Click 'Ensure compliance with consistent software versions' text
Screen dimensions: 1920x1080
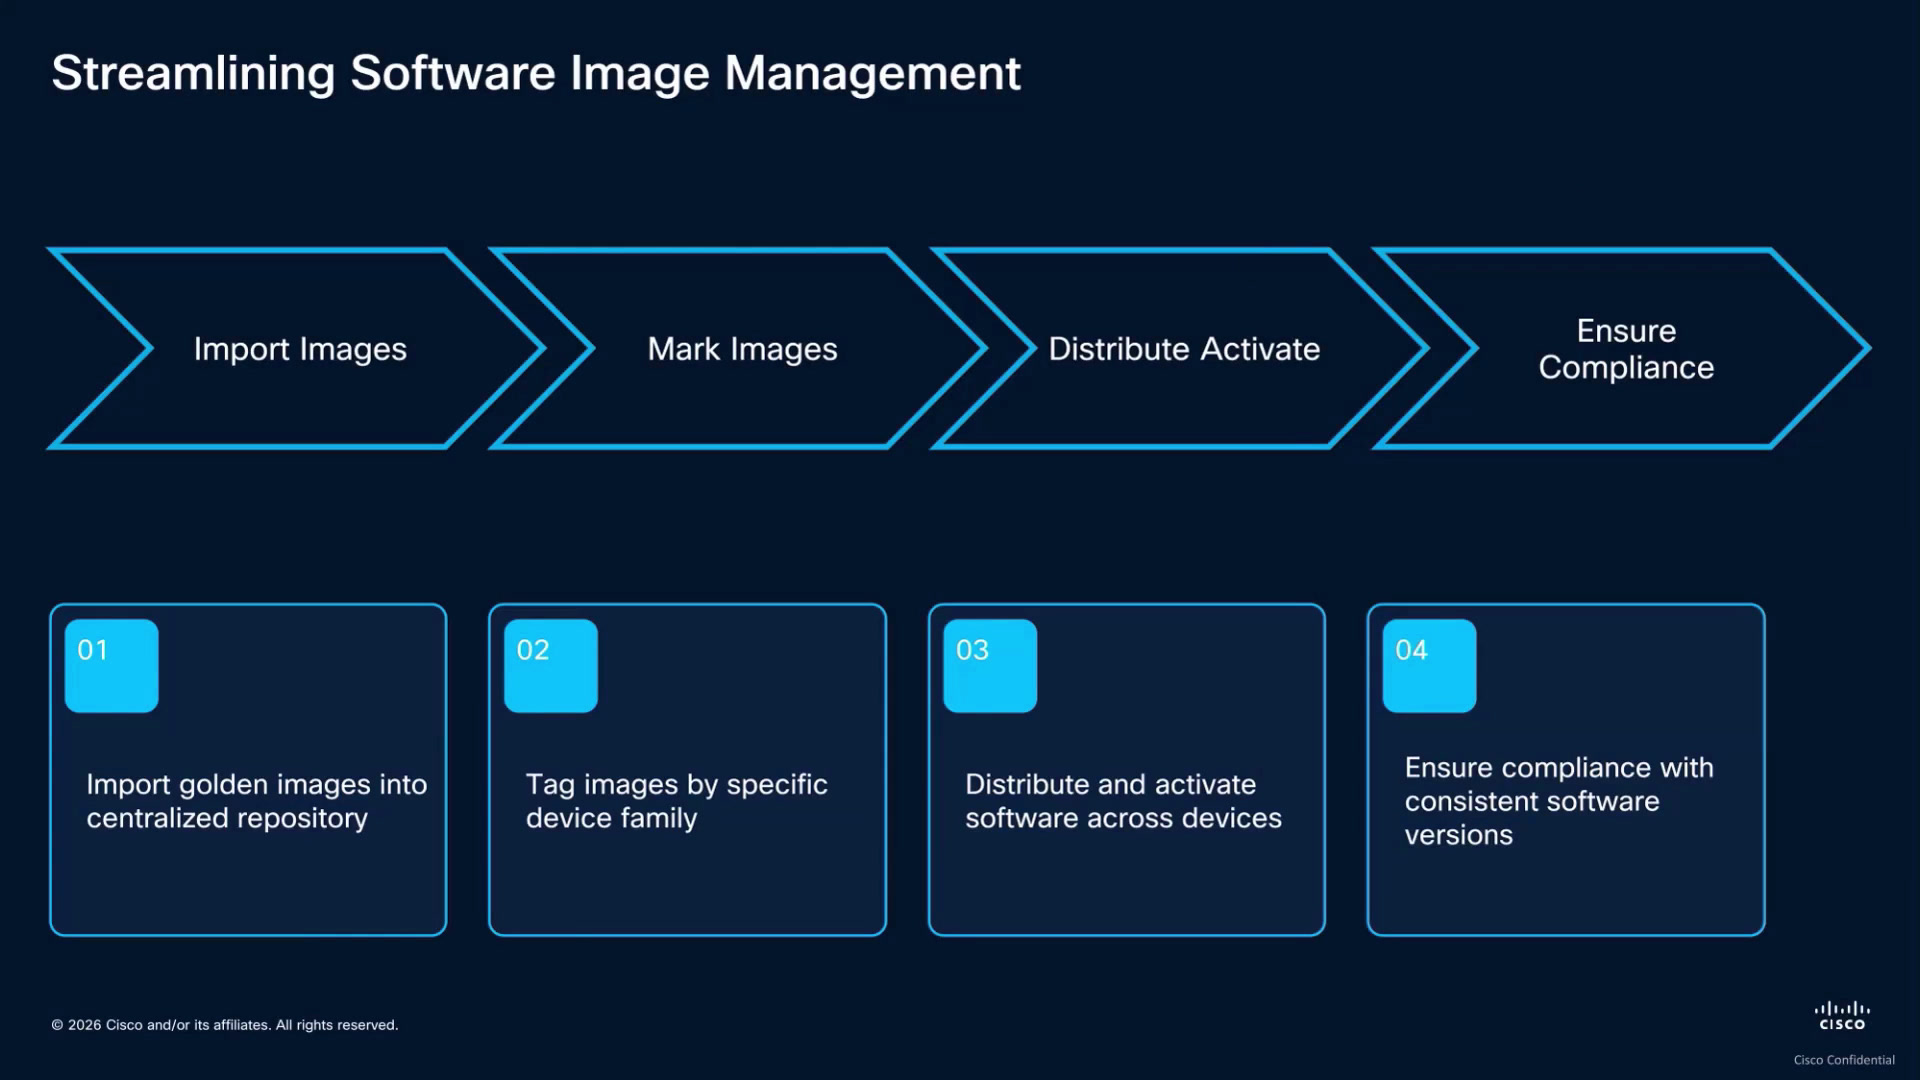[x=1559, y=801]
